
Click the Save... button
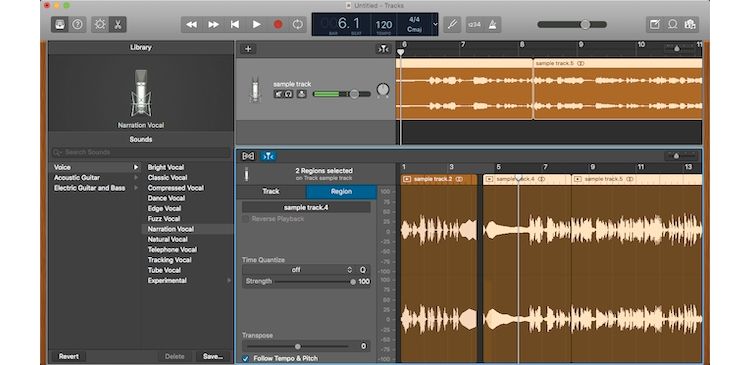click(213, 356)
